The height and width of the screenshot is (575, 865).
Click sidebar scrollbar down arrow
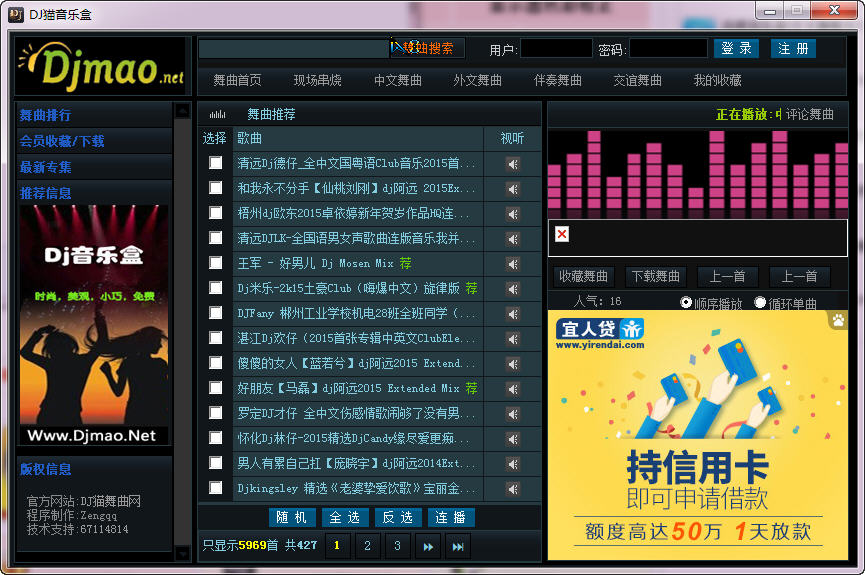(x=183, y=553)
